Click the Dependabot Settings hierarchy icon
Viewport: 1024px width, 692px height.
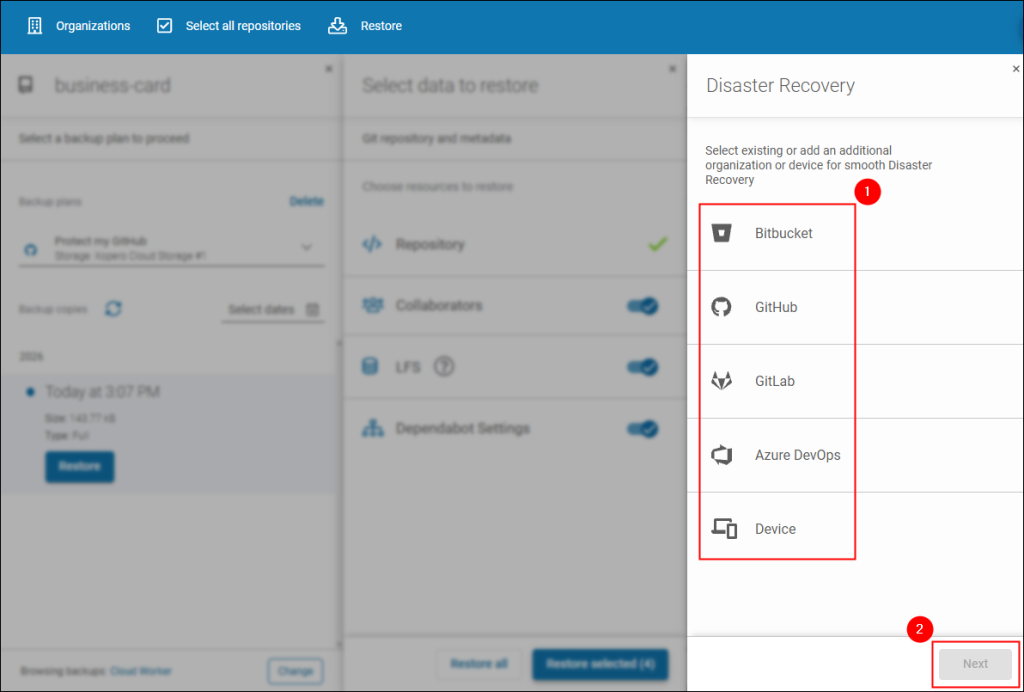(x=373, y=429)
